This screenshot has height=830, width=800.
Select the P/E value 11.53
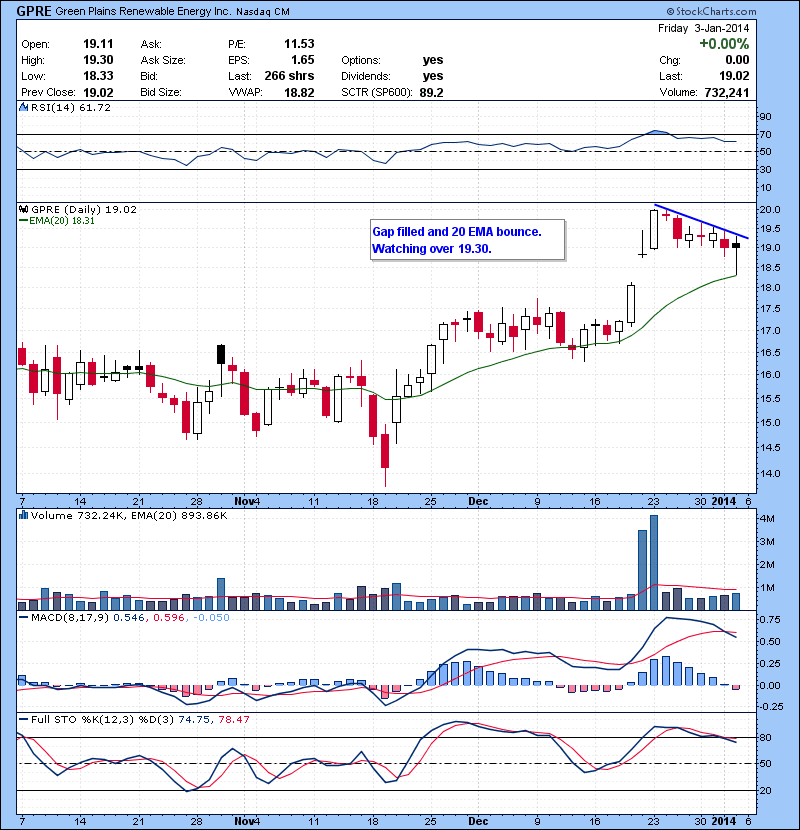299,44
